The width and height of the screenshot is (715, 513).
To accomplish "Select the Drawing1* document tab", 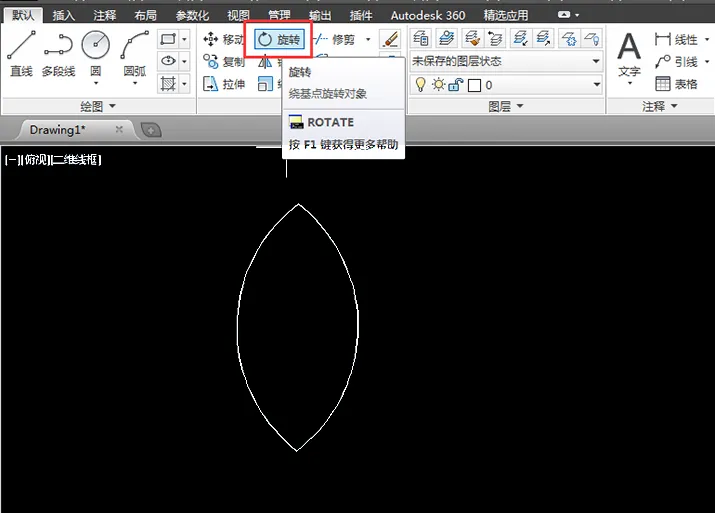I will pos(57,130).
